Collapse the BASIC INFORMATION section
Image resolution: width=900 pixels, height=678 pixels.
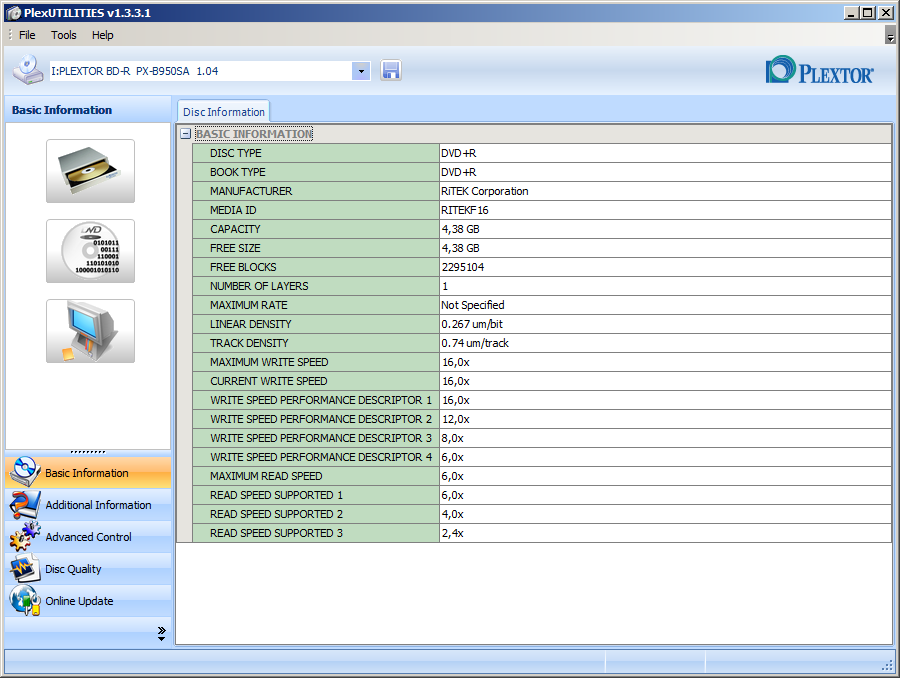(185, 134)
